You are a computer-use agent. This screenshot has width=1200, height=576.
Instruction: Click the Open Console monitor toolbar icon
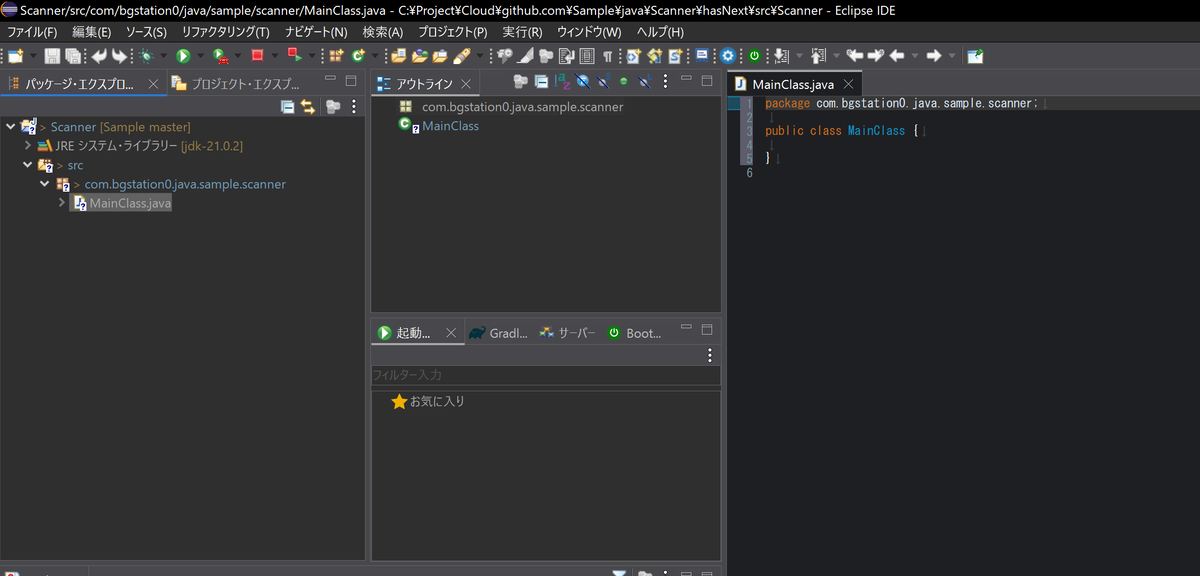click(702, 56)
